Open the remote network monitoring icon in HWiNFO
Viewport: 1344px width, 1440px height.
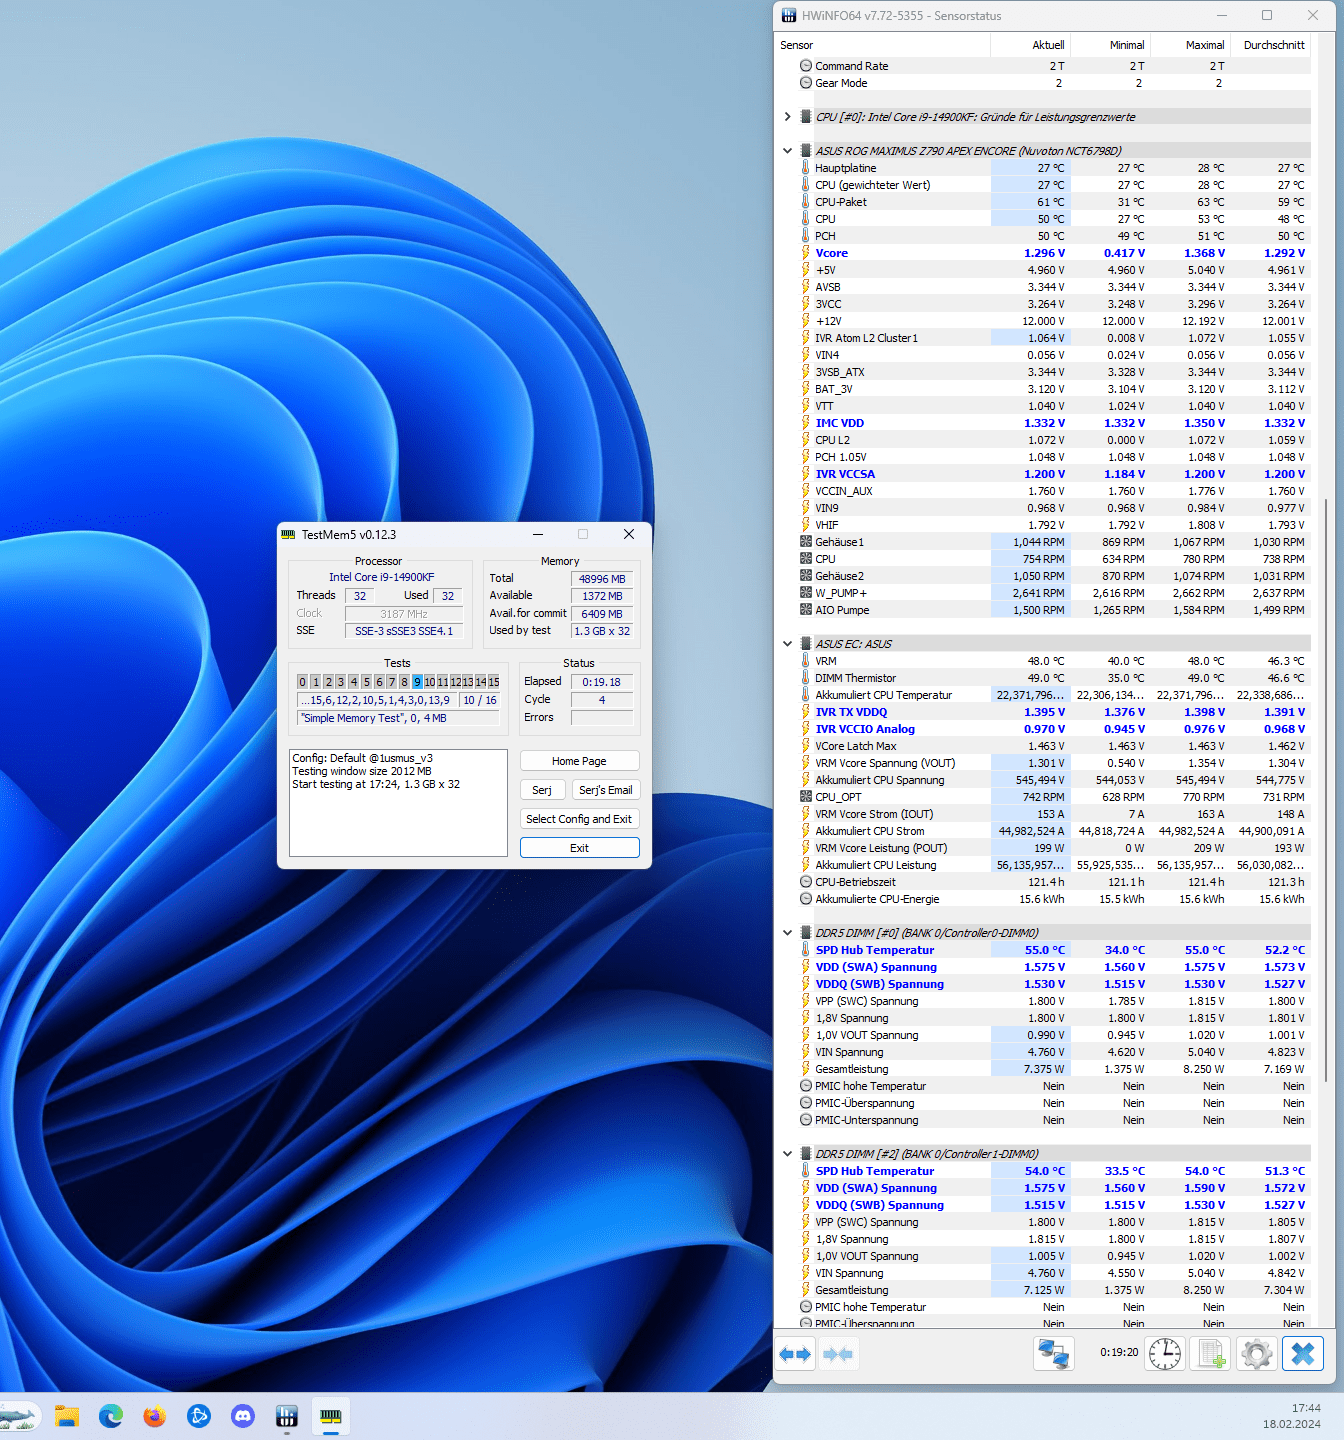pos(1054,1354)
